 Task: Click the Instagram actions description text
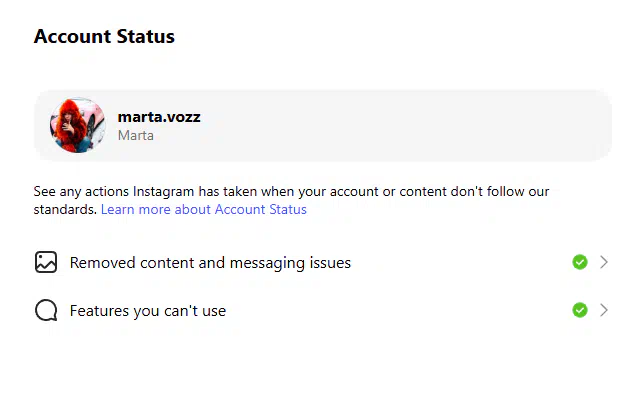click(291, 200)
